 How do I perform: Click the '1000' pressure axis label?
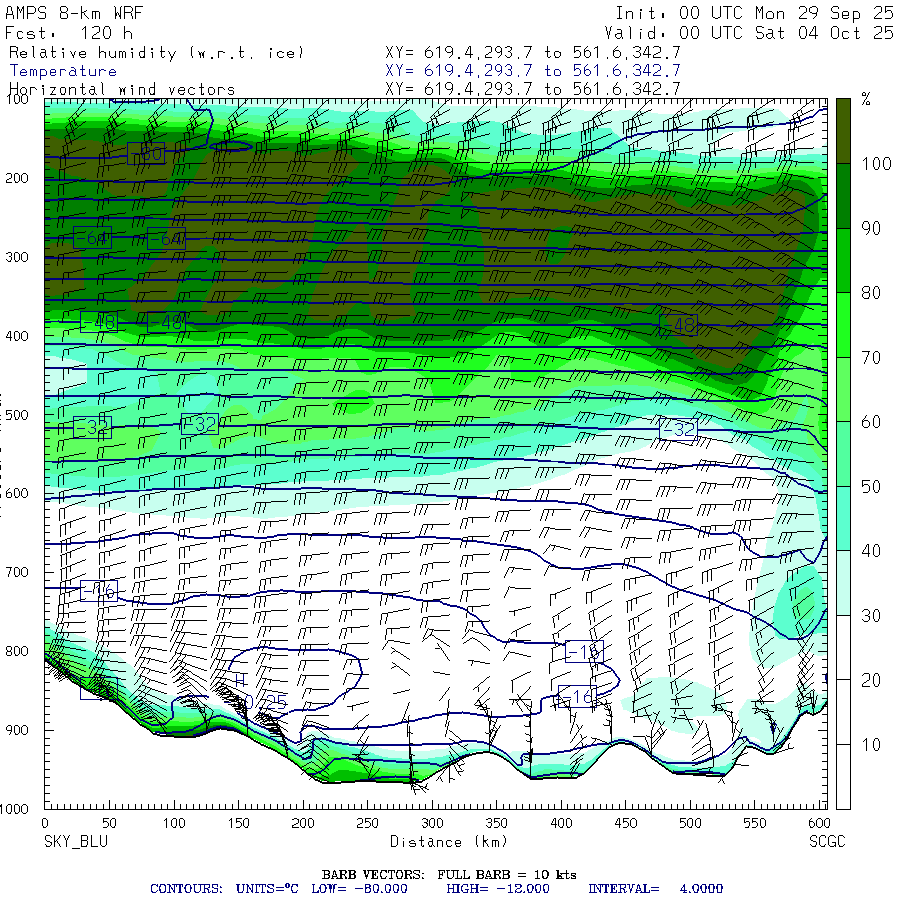(x=15, y=809)
